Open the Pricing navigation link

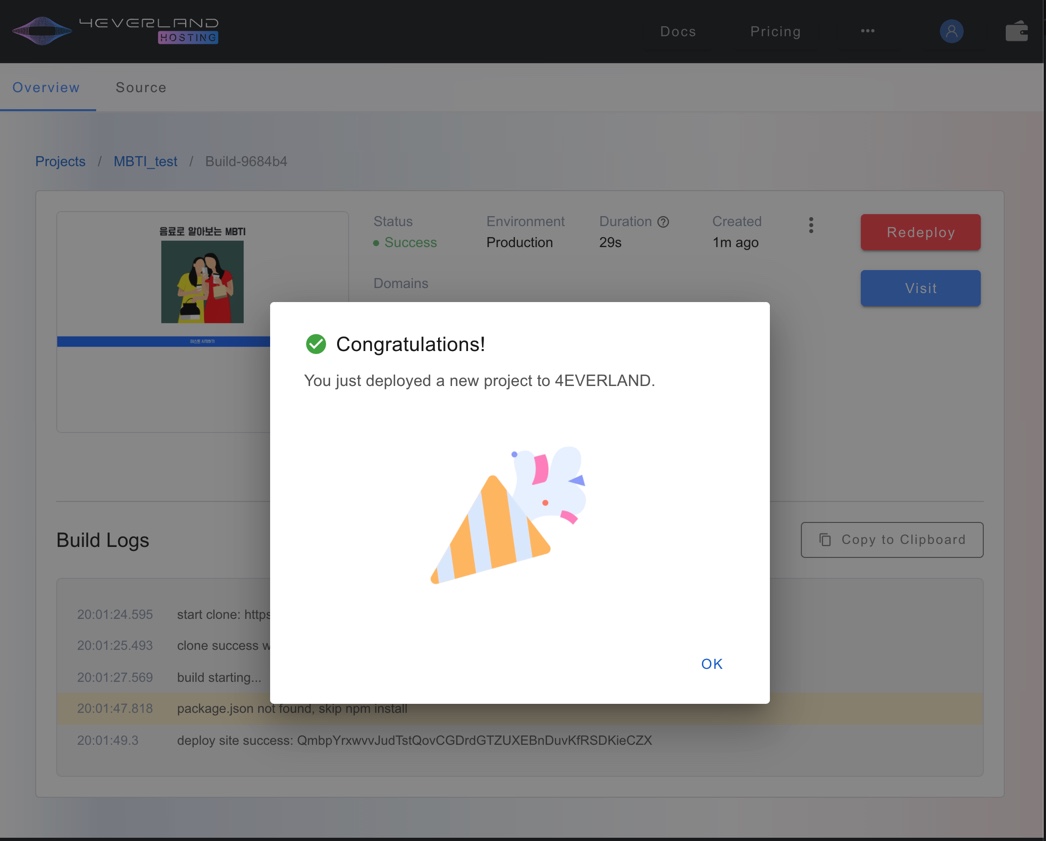(775, 31)
